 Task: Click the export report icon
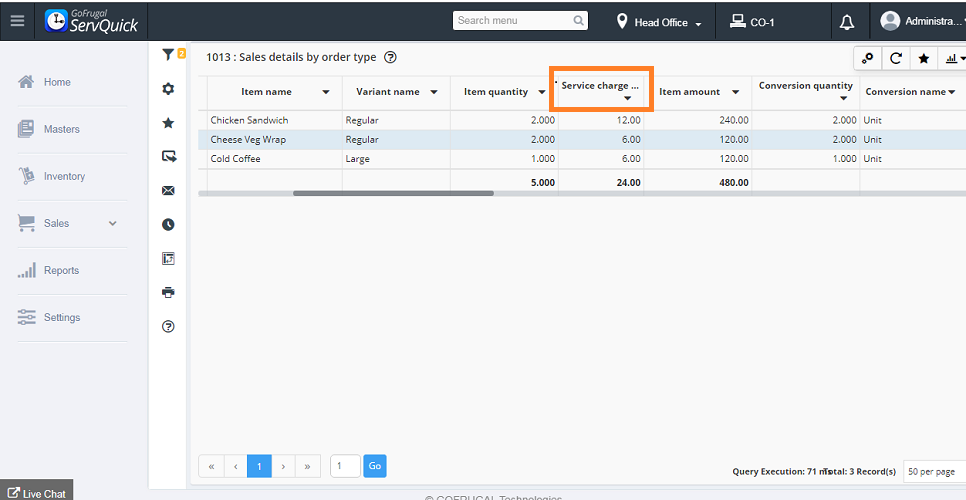[x=169, y=156]
